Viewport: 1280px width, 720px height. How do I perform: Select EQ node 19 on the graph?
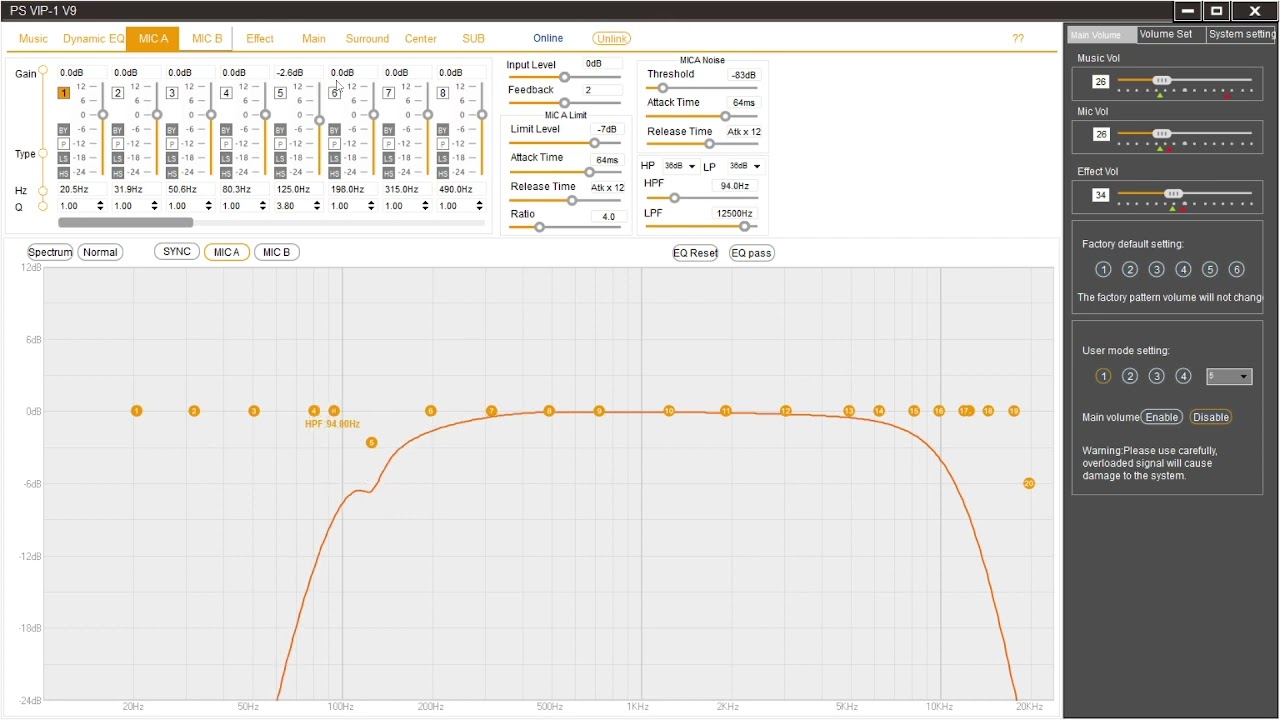tap(1014, 411)
